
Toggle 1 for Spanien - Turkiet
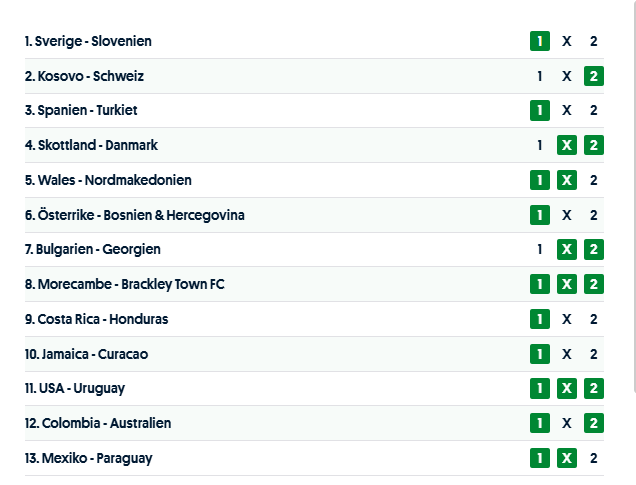540,111
